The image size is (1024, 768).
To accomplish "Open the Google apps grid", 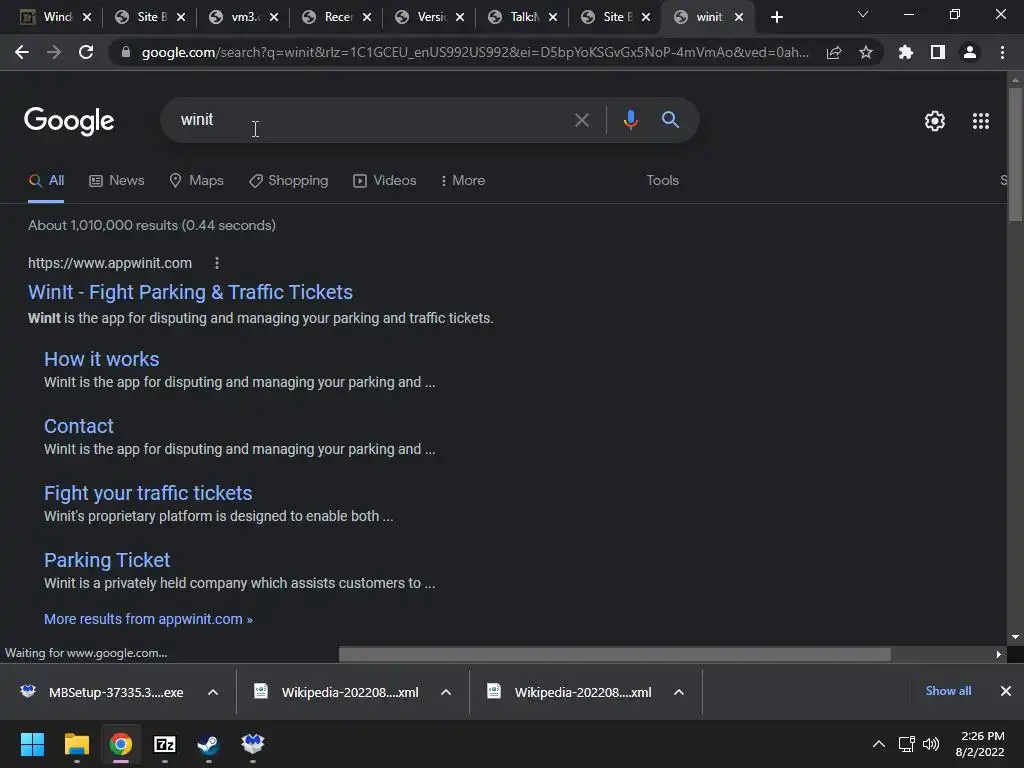I will point(980,121).
